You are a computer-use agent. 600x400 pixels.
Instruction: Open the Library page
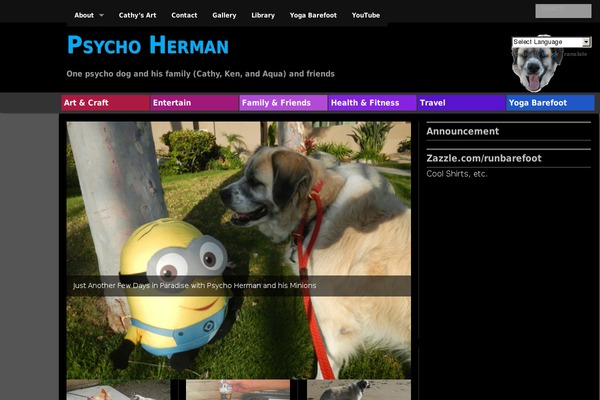click(263, 15)
